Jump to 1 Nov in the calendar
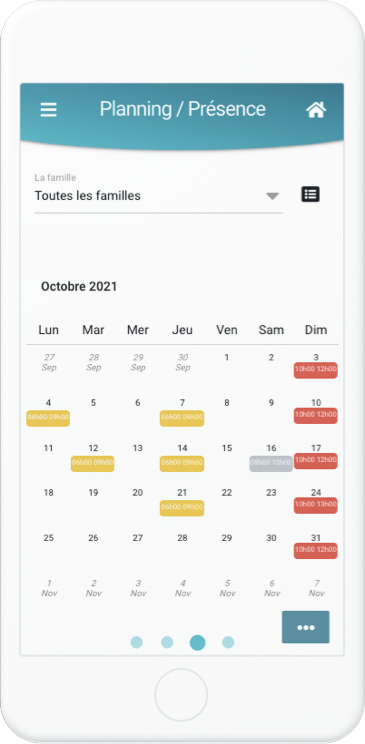365x744 pixels. tap(49, 588)
